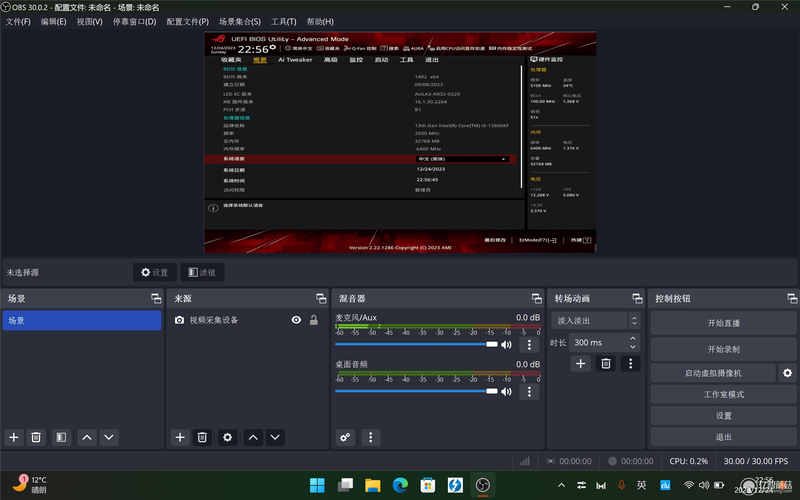Mute the 麦克风/Aux audio channel
800x500 pixels.
(x=506, y=344)
